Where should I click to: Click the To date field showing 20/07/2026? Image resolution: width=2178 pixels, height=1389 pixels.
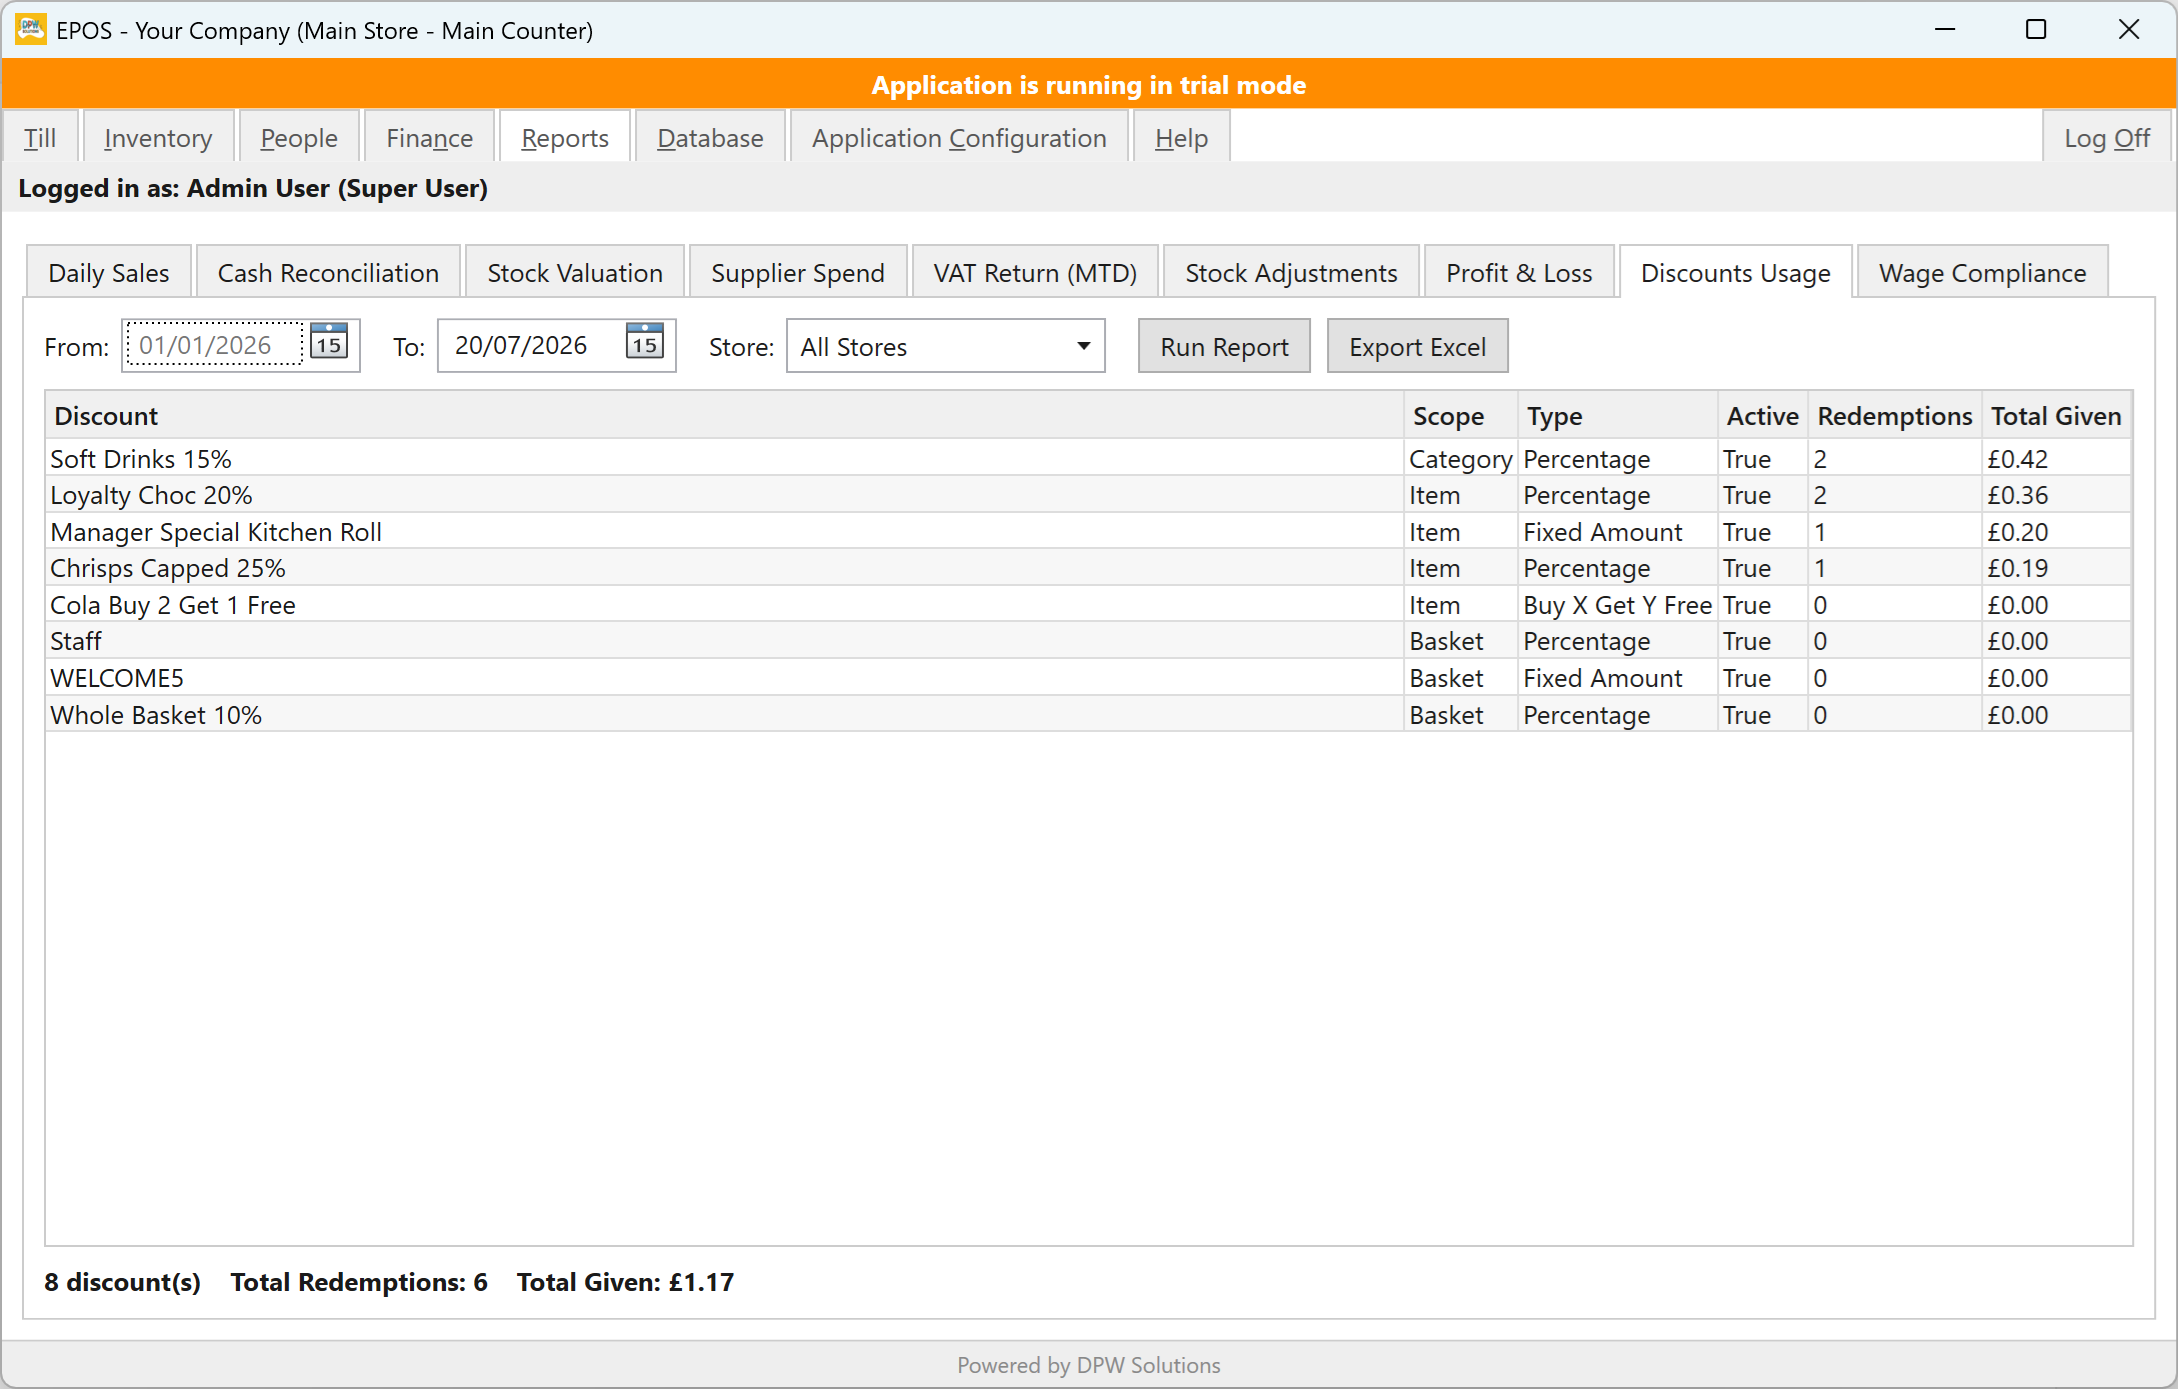530,345
